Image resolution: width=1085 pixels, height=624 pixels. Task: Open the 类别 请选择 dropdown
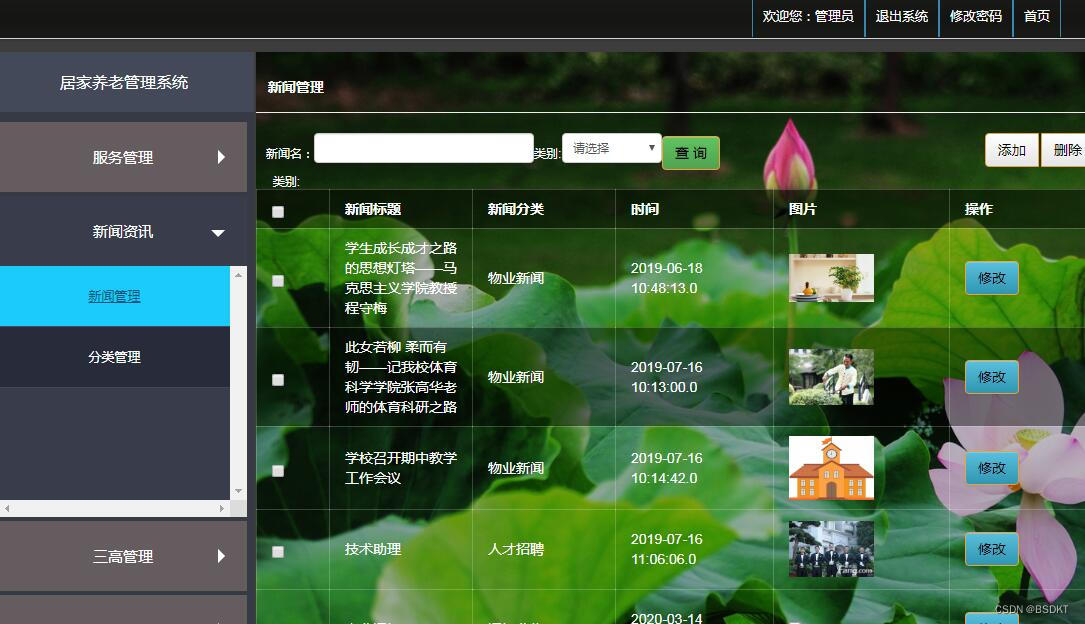(x=612, y=148)
